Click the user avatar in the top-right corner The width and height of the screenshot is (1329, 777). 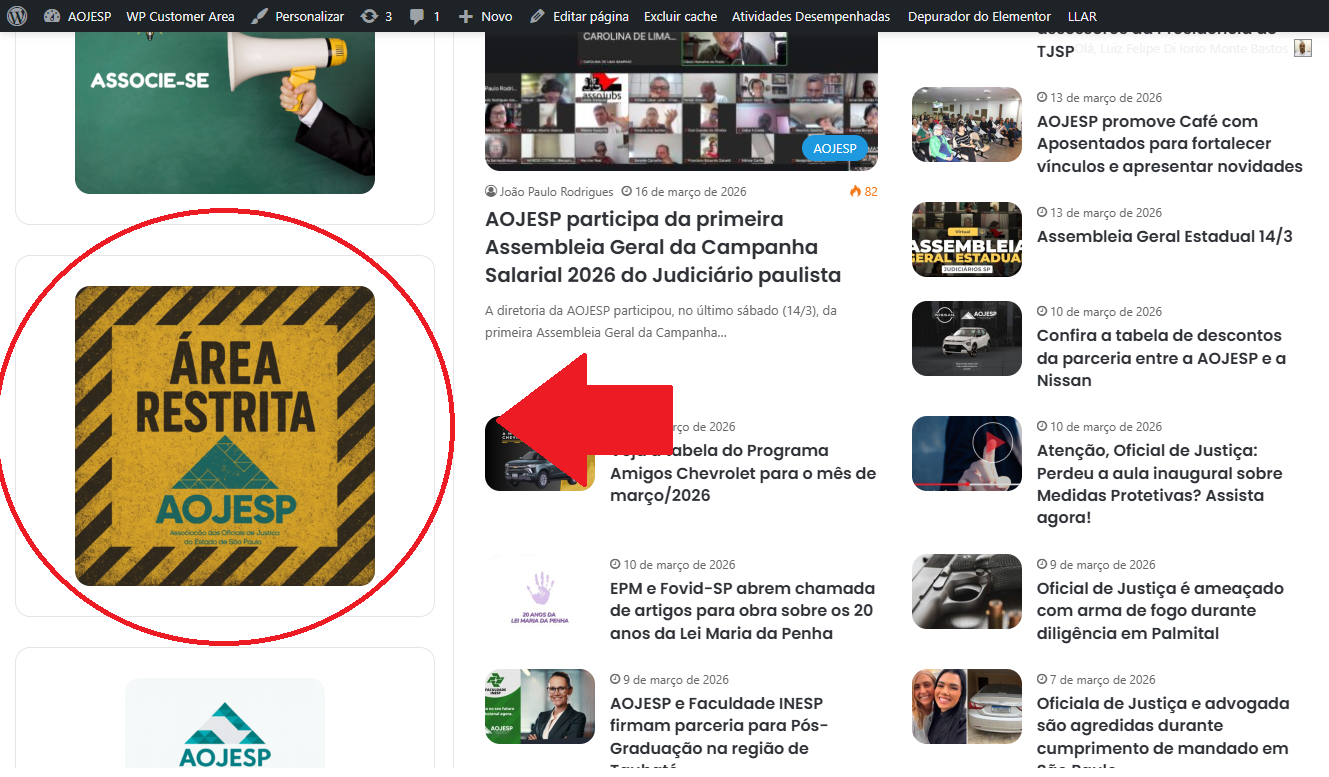tap(1302, 48)
